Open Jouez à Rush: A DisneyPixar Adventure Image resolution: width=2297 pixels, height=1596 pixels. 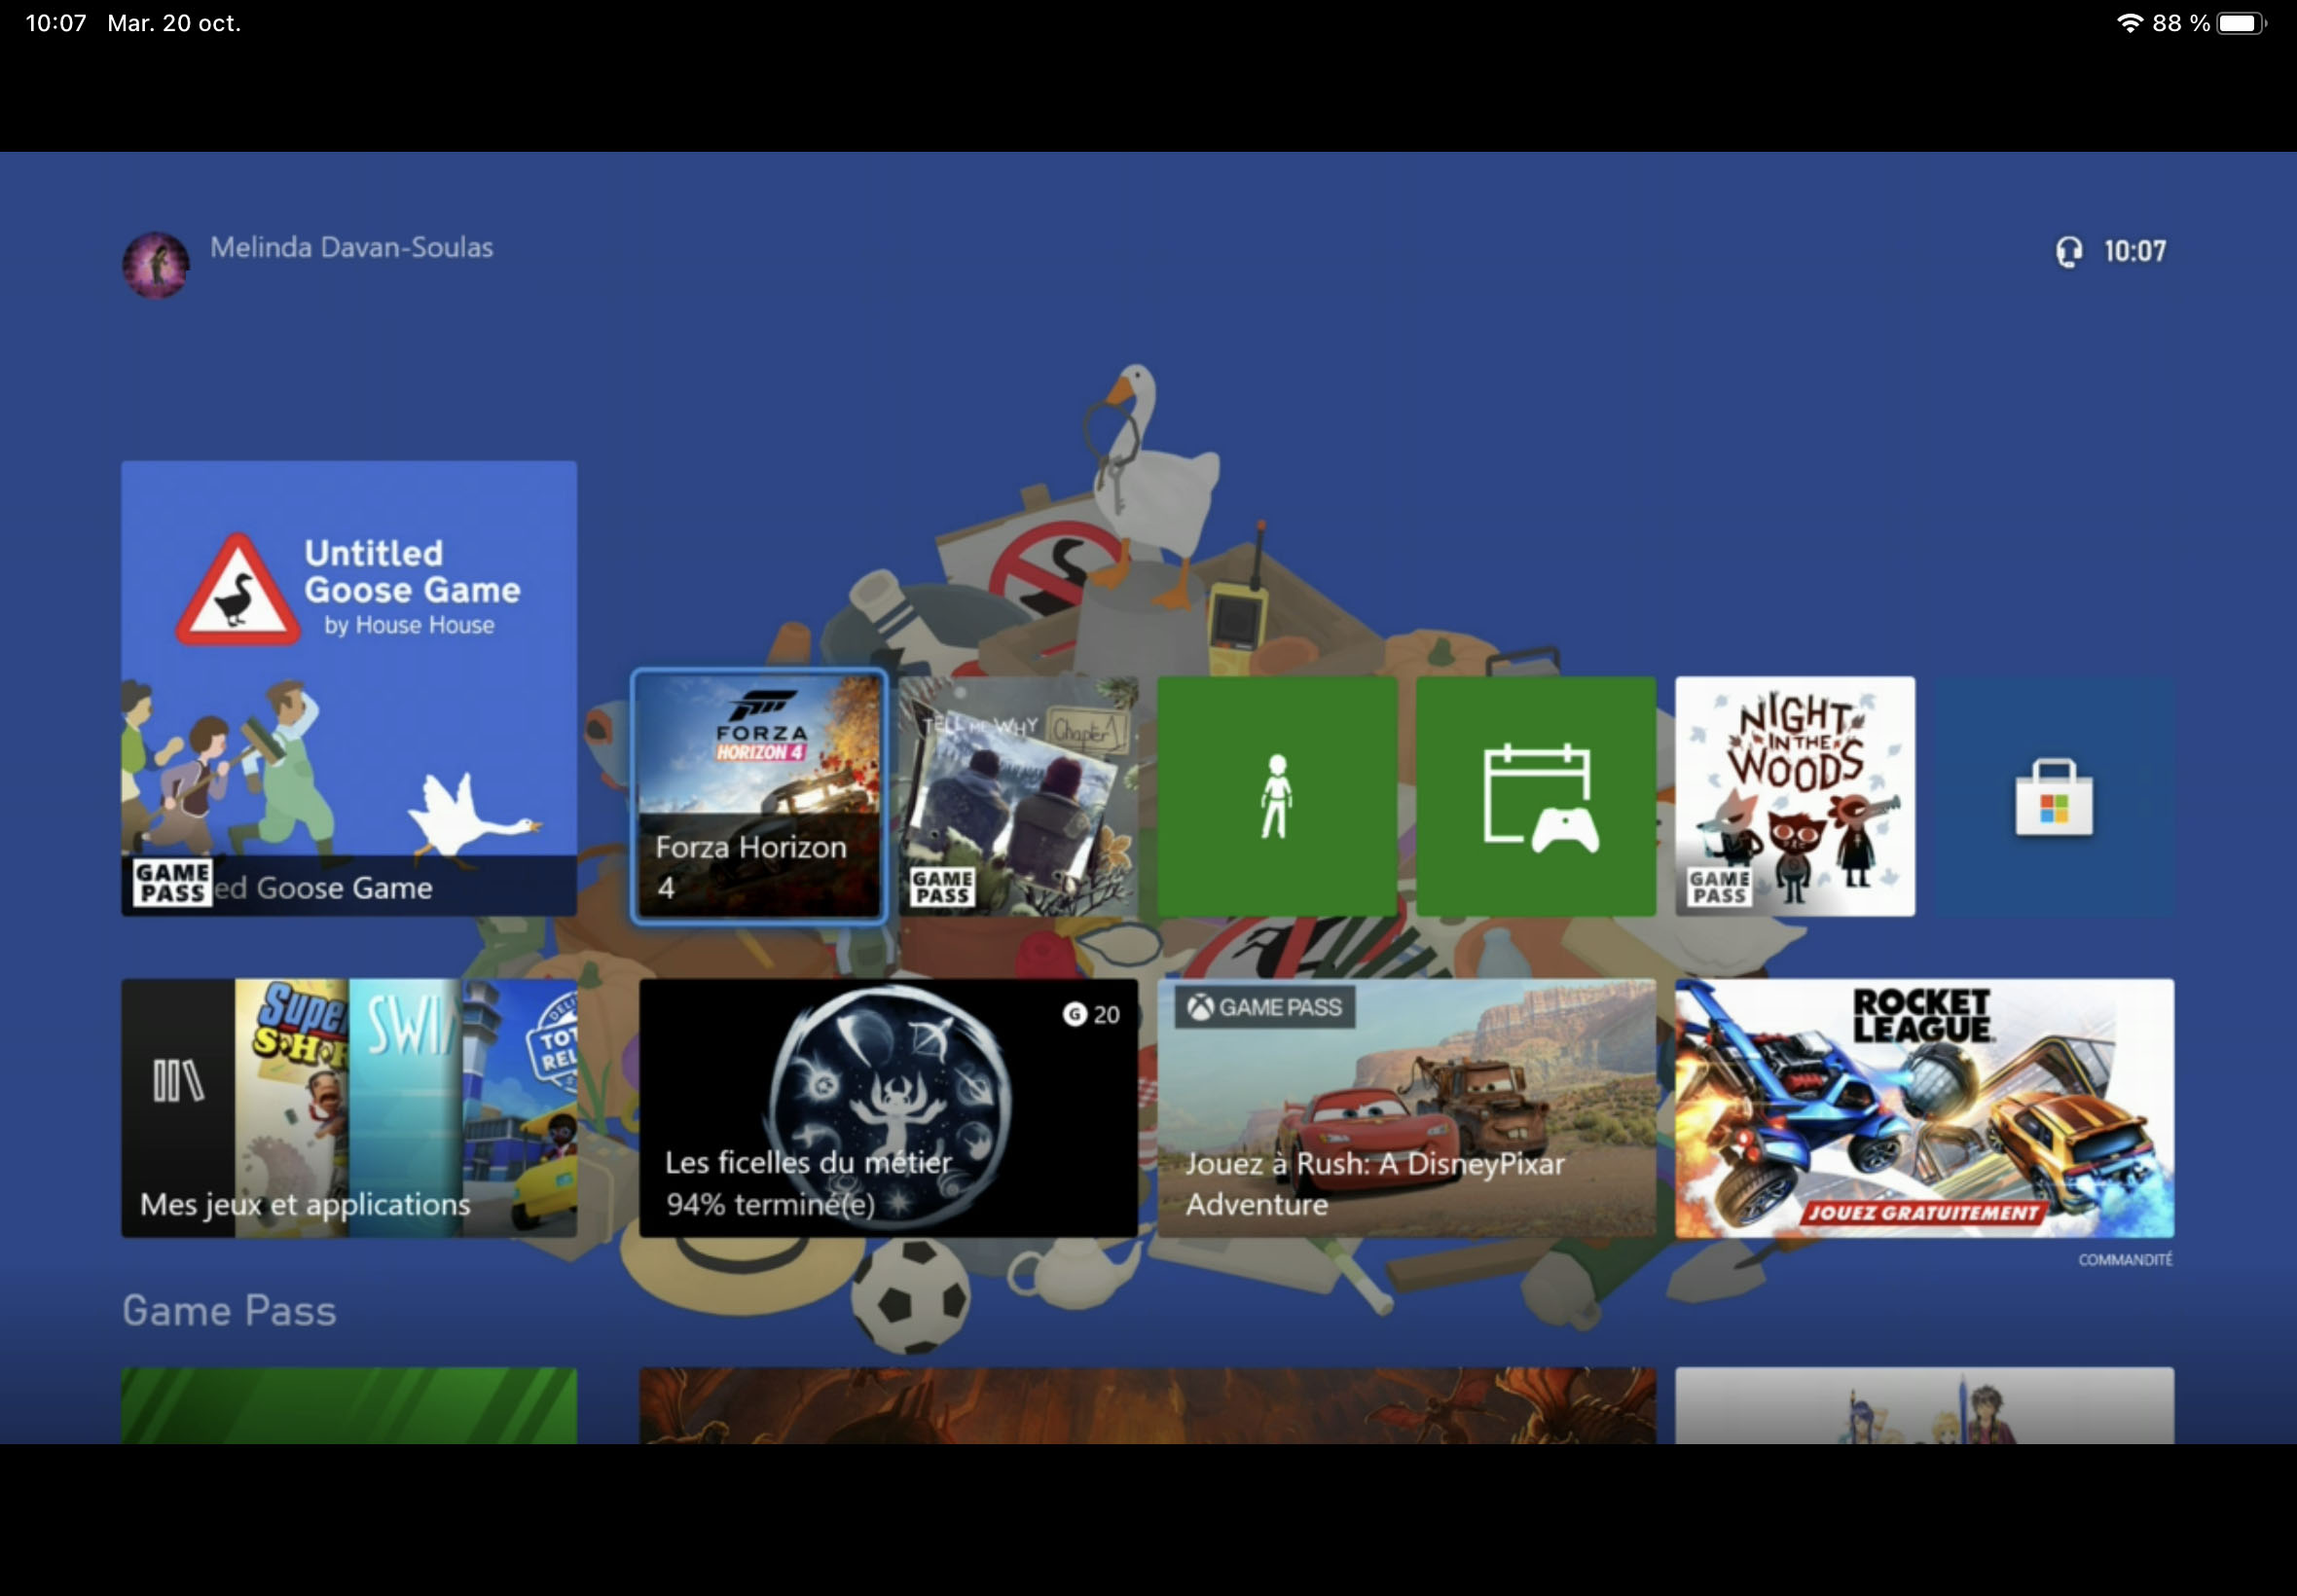(1406, 1108)
